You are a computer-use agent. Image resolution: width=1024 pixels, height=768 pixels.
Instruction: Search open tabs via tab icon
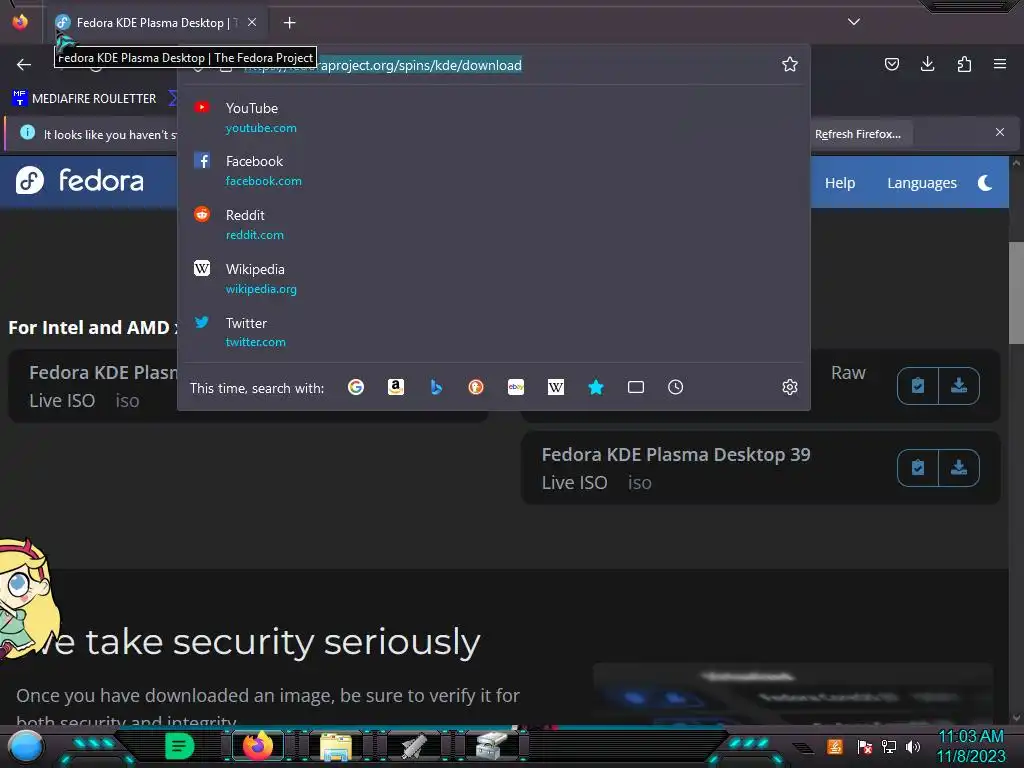point(636,387)
